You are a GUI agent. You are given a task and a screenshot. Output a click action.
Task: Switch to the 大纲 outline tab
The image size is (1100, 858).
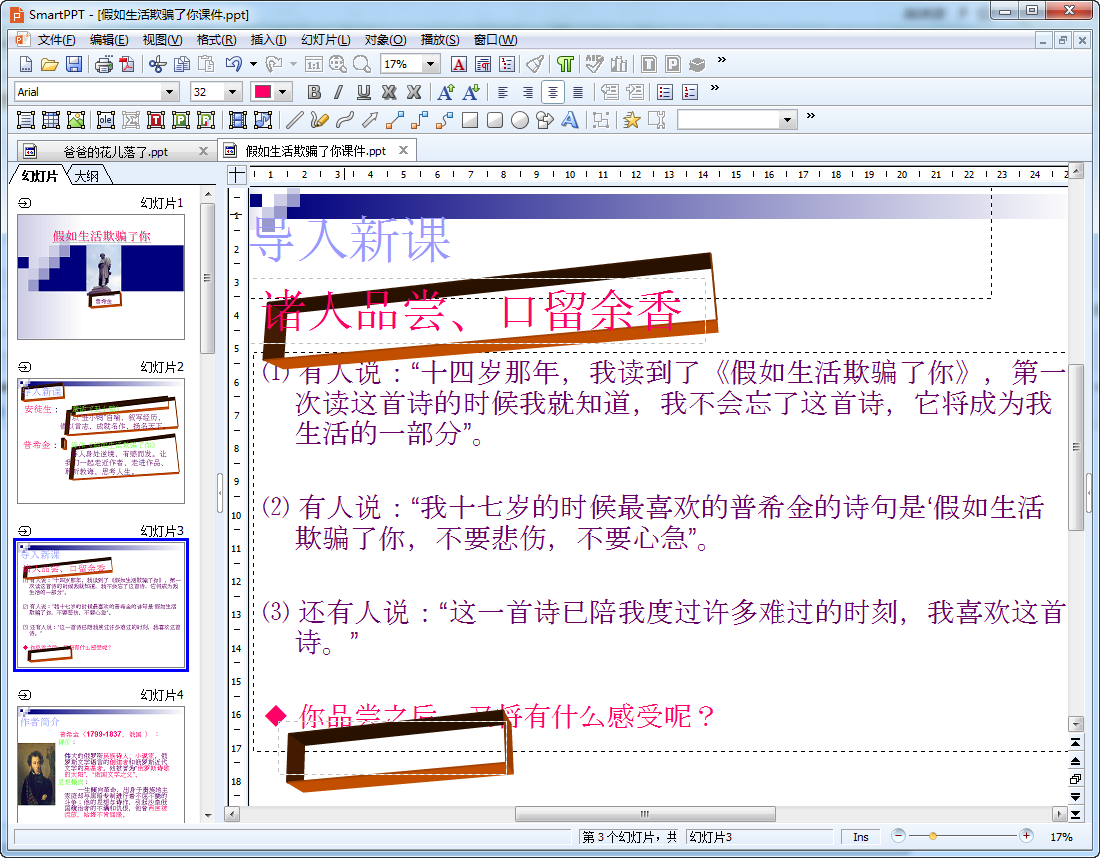click(x=87, y=176)
